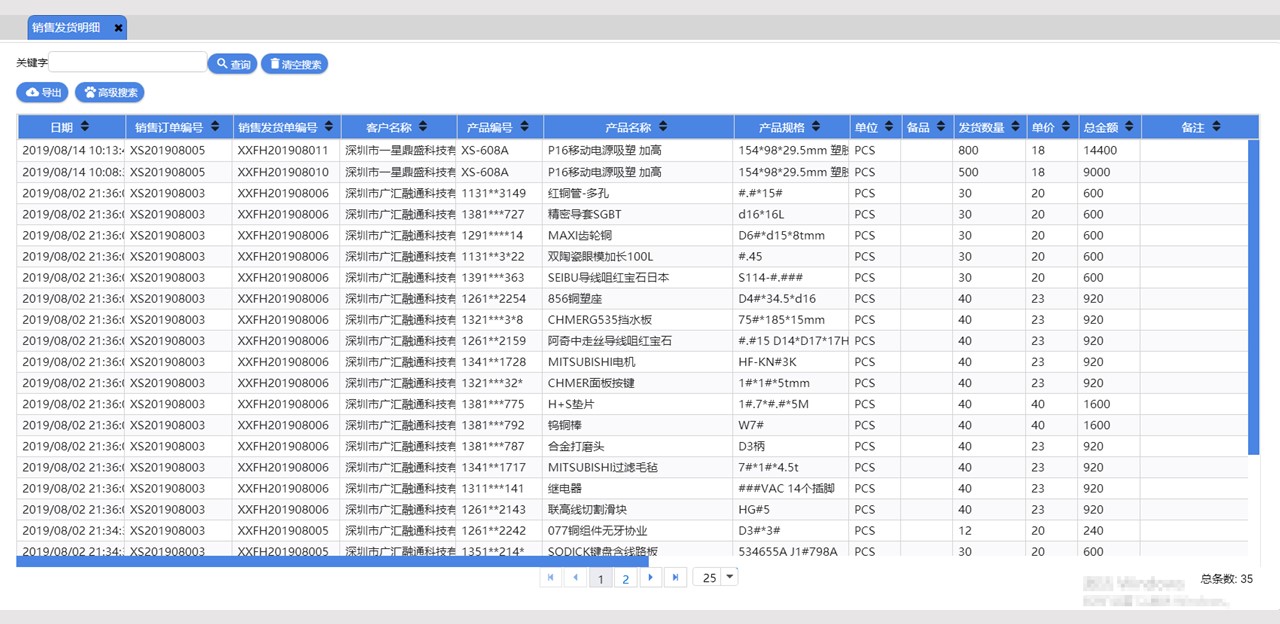Sort by 客户名称 column arrows
The width and height of the screenshot is (1280, 624).
click(x=423, y=127)
